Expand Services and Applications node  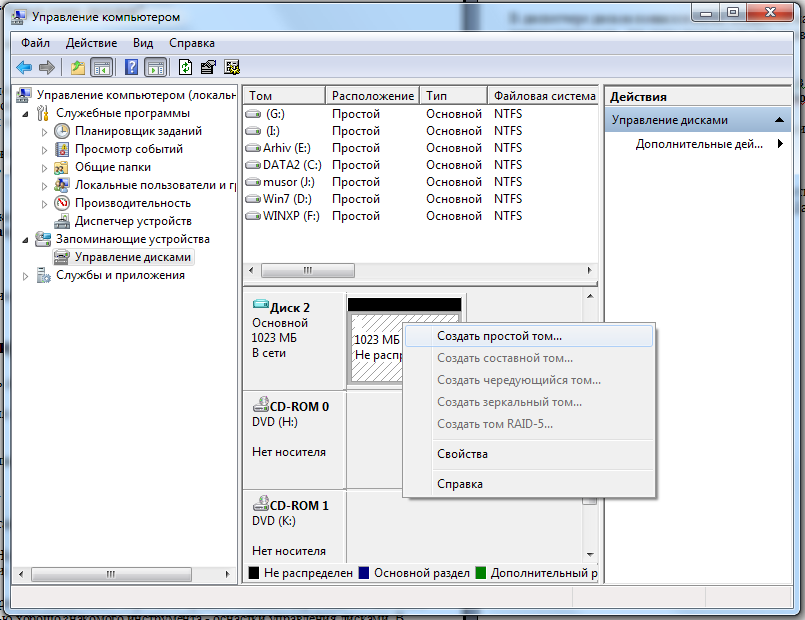[25, 276]
